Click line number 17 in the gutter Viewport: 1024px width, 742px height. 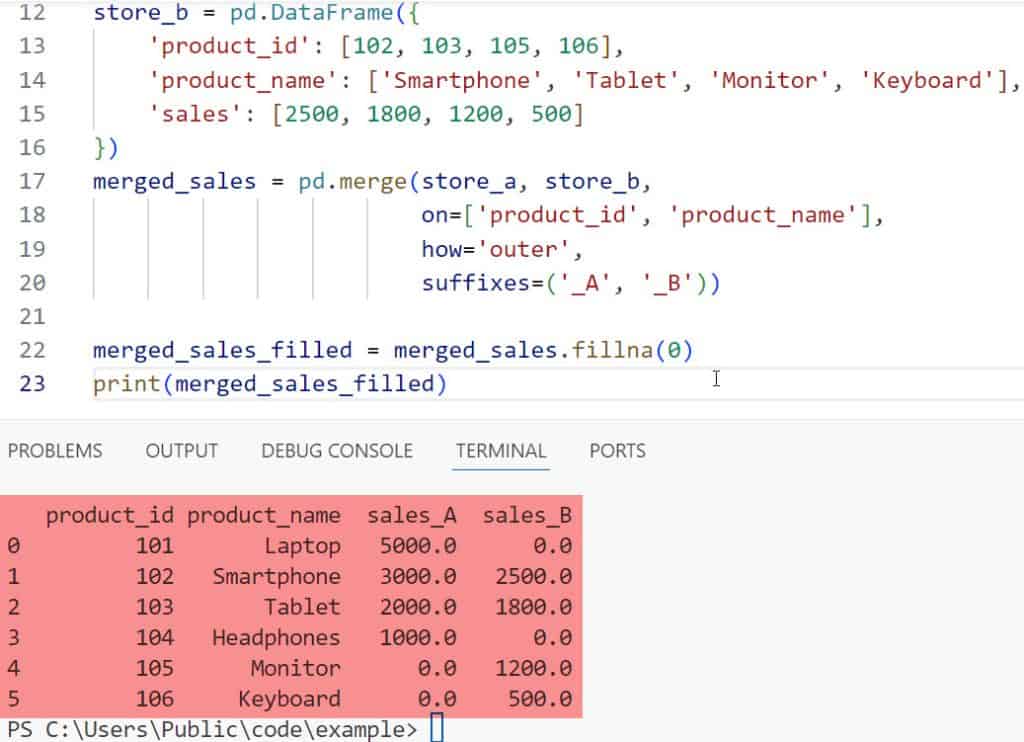[x=32, y=181]
